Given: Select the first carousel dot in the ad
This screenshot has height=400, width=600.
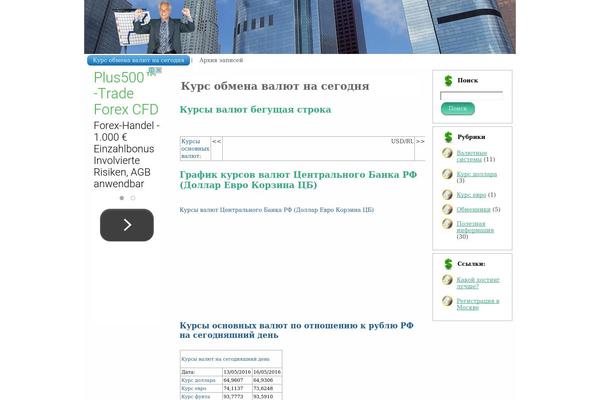Looking at the screenshot, I should 122,198.
